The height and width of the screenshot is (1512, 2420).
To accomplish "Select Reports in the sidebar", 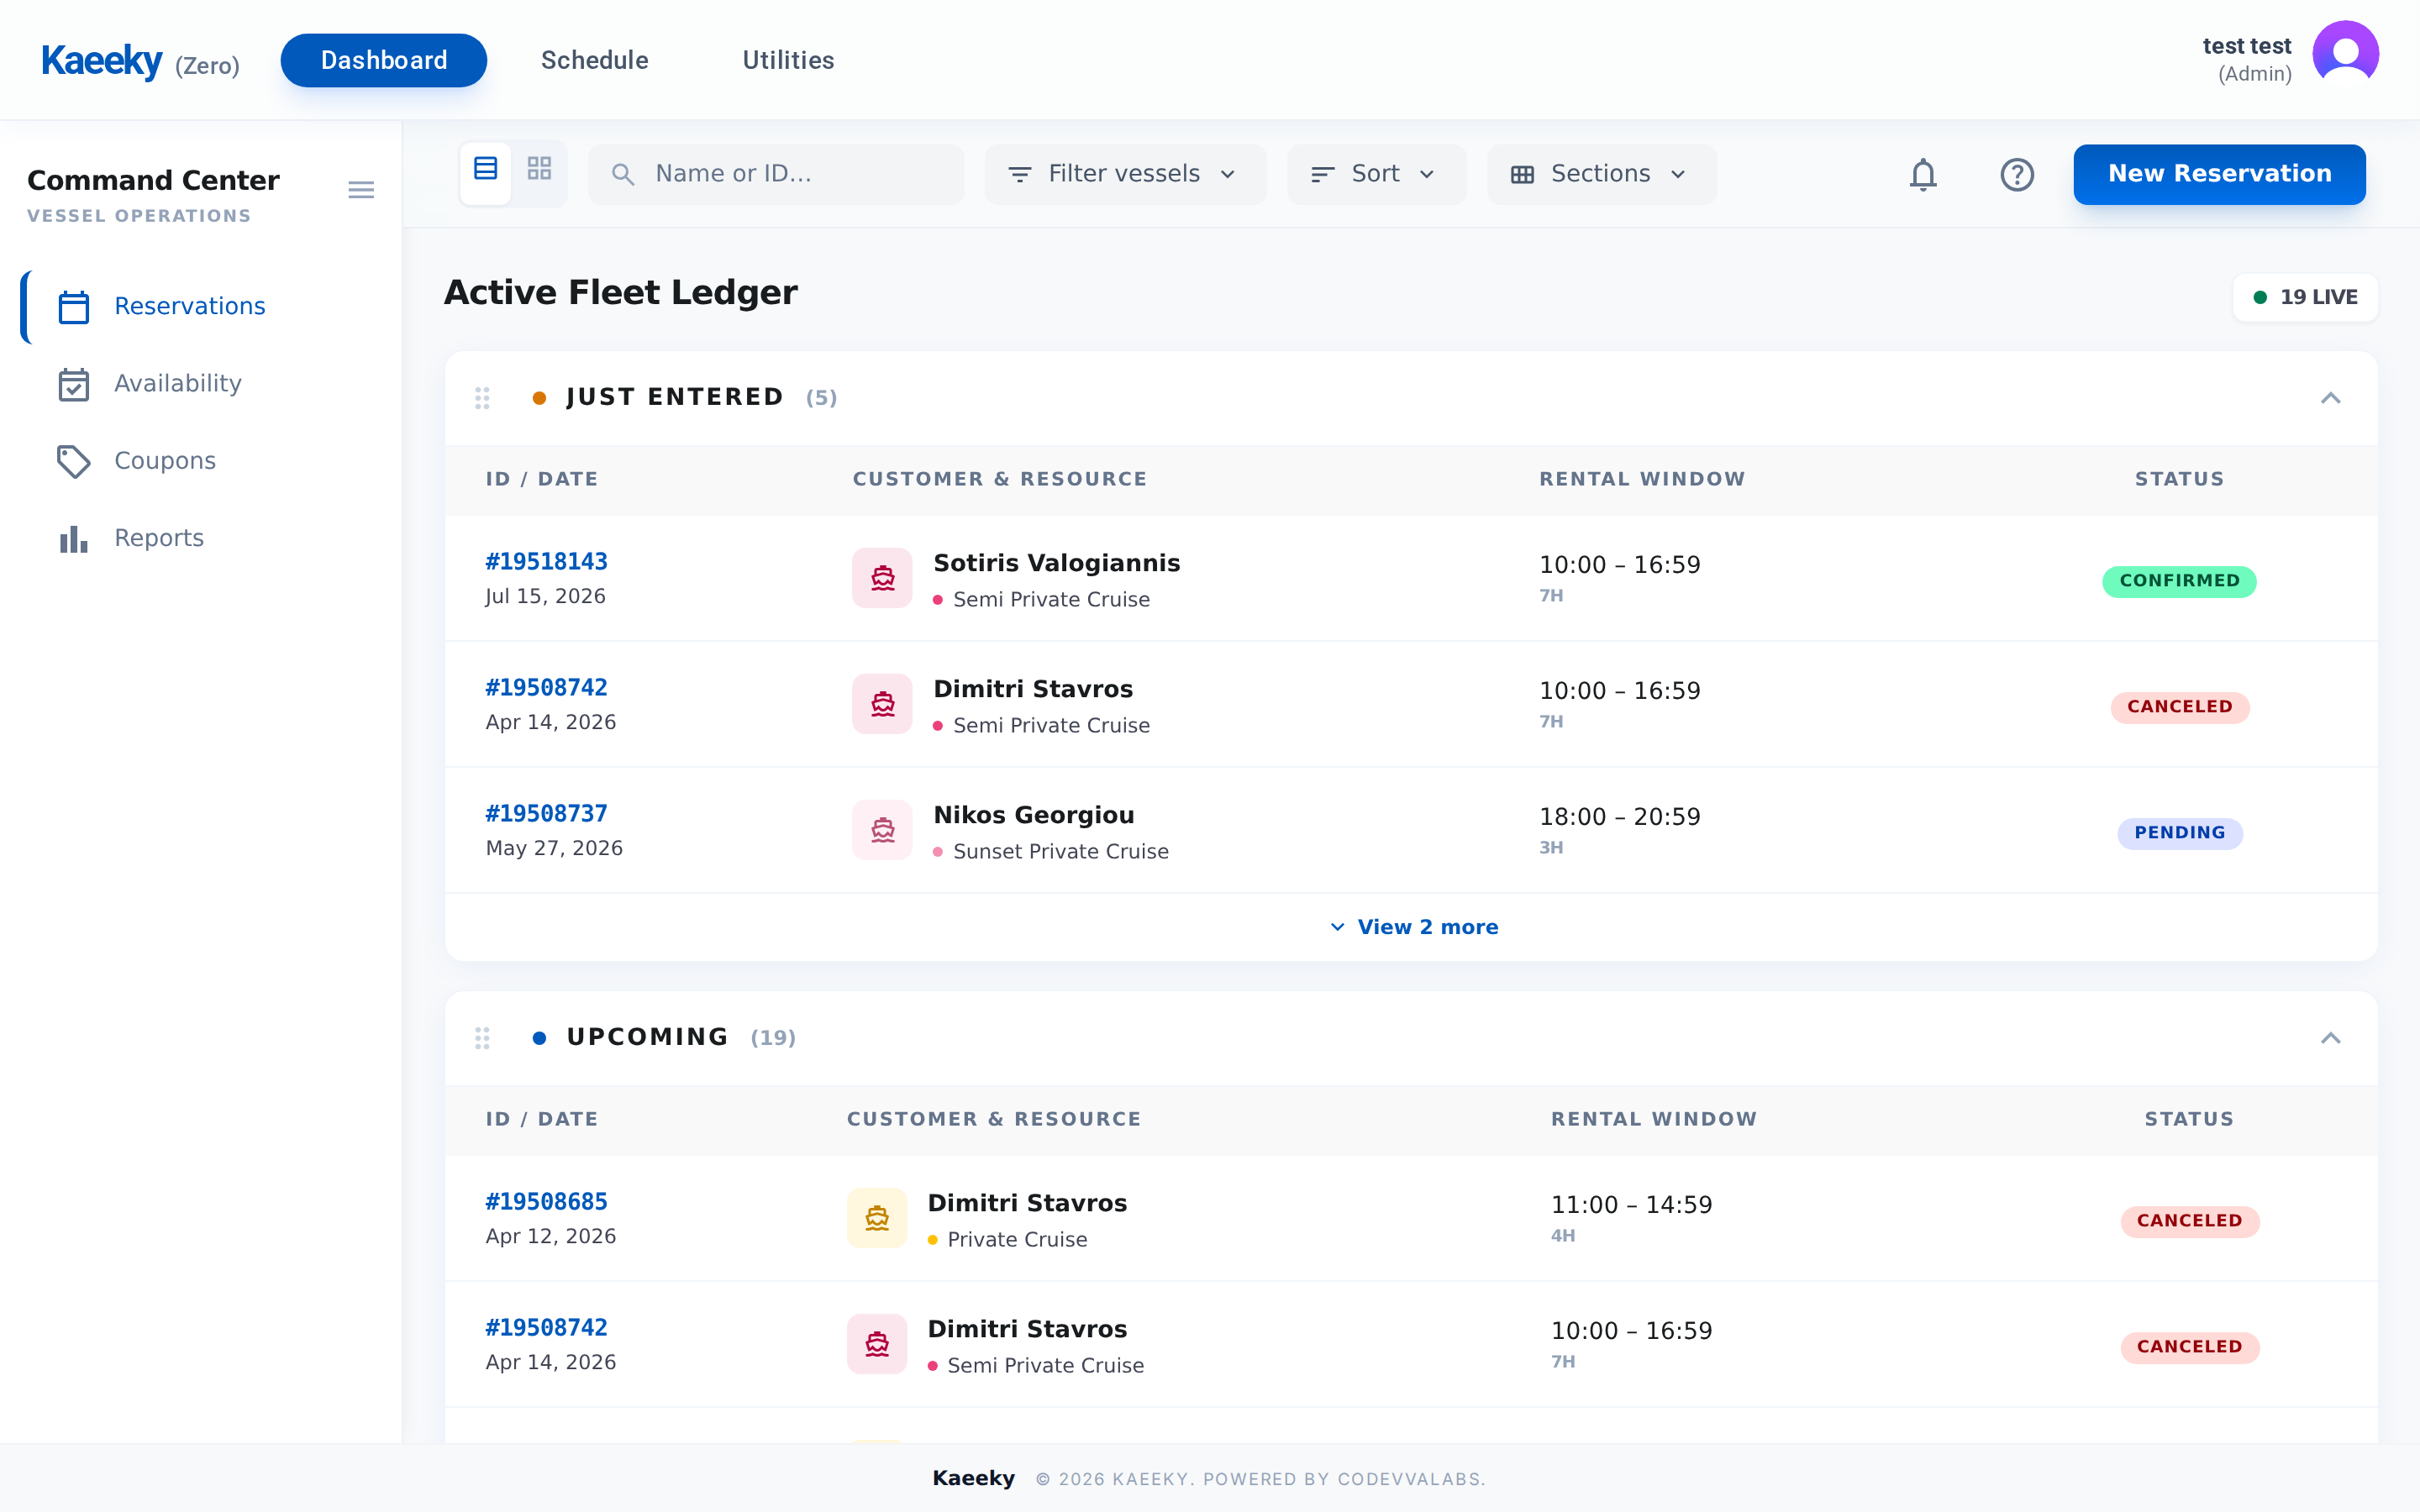I will [200, 538].
